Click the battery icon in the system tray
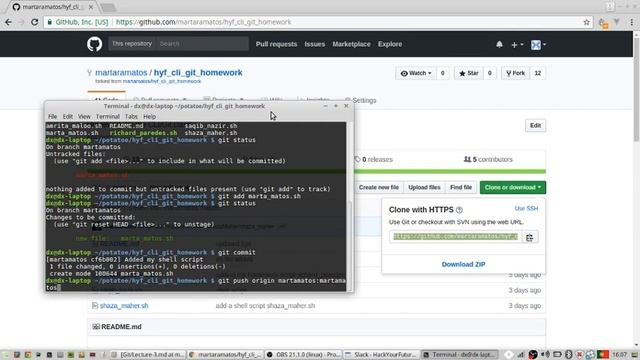The width and height of the screenshot is (640, 360). pos(557,354)
